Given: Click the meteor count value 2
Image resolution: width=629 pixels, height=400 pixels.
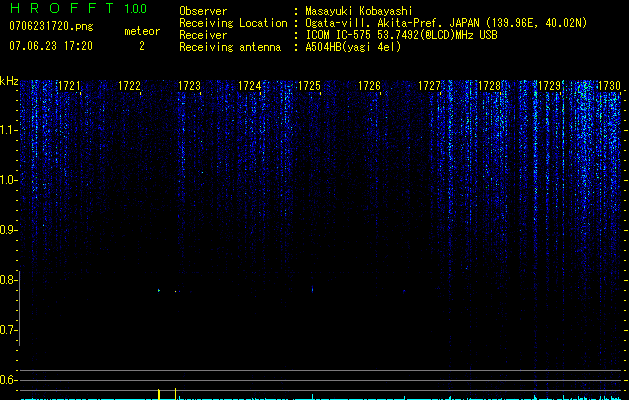Looking at the screenshot, I should coord(142,46).
